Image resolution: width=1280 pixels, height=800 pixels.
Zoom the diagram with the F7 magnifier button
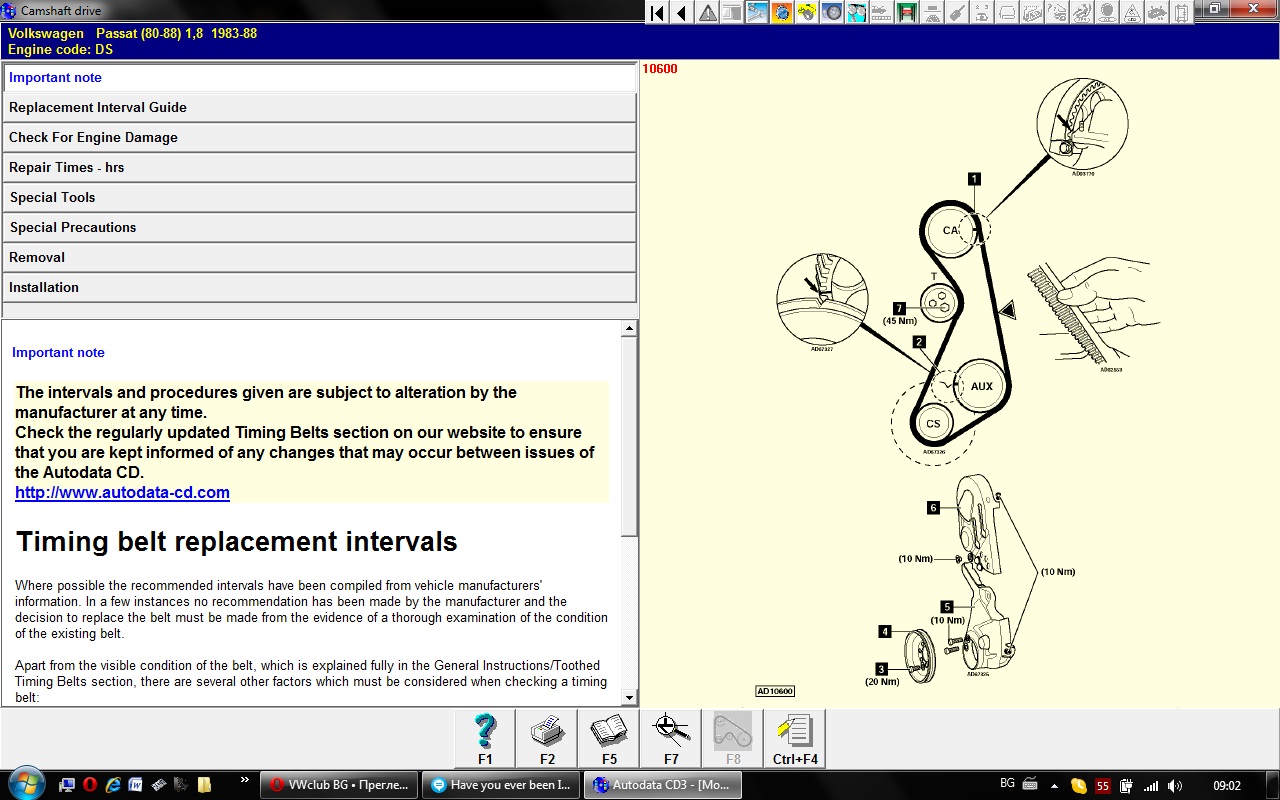coord(671,739)
